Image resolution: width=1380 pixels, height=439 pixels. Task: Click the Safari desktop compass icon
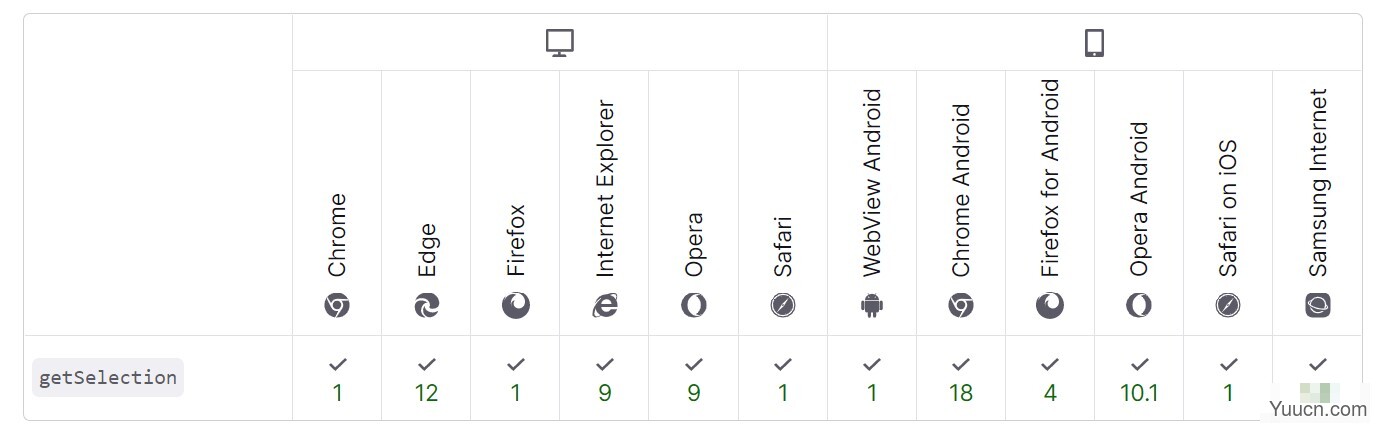tap(783, 305)
